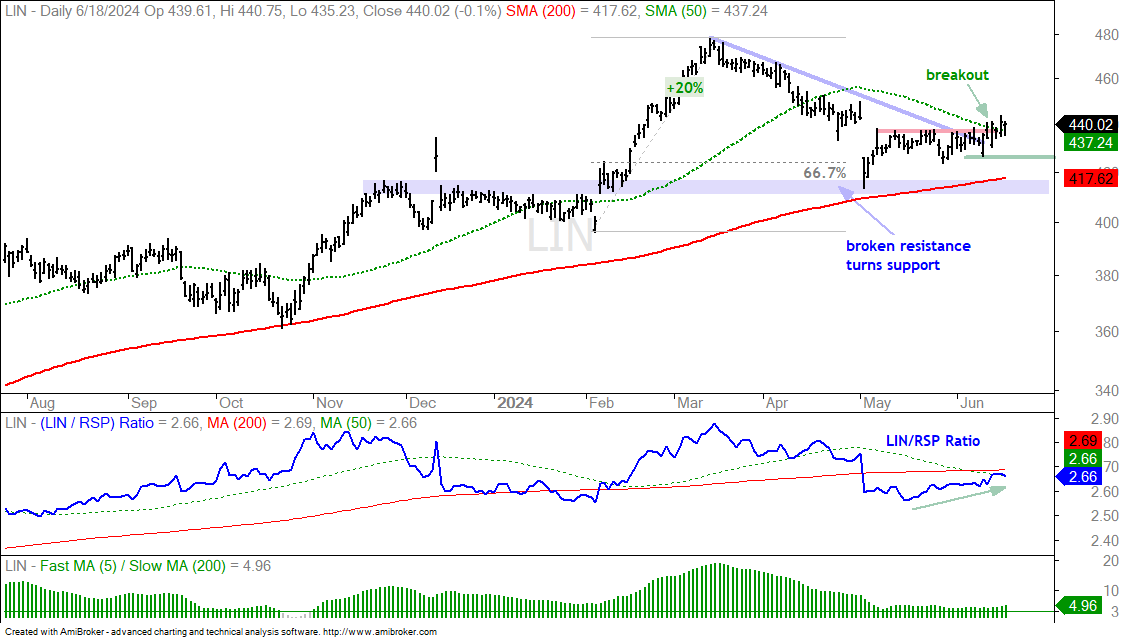
Task: Click the green 437.24 SMA 50 price tag
Action: click(1090, 143)
